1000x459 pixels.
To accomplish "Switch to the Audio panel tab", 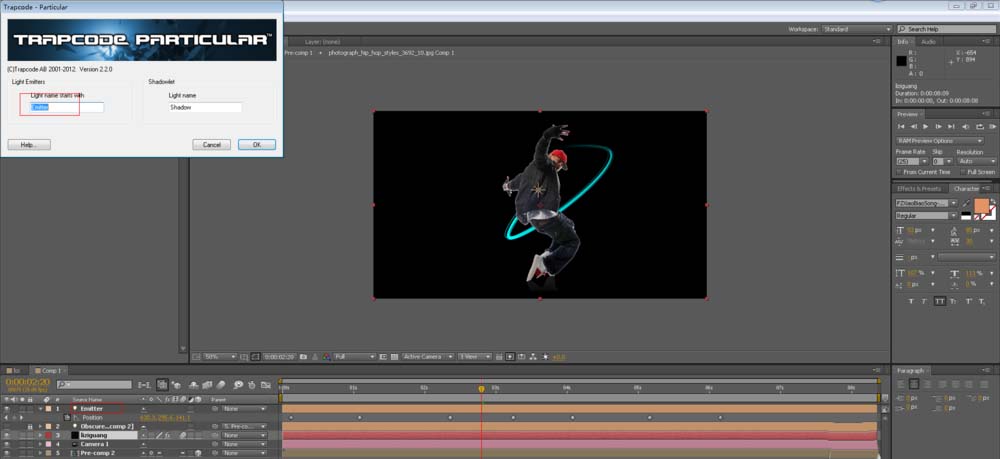I will click(928, 41).
